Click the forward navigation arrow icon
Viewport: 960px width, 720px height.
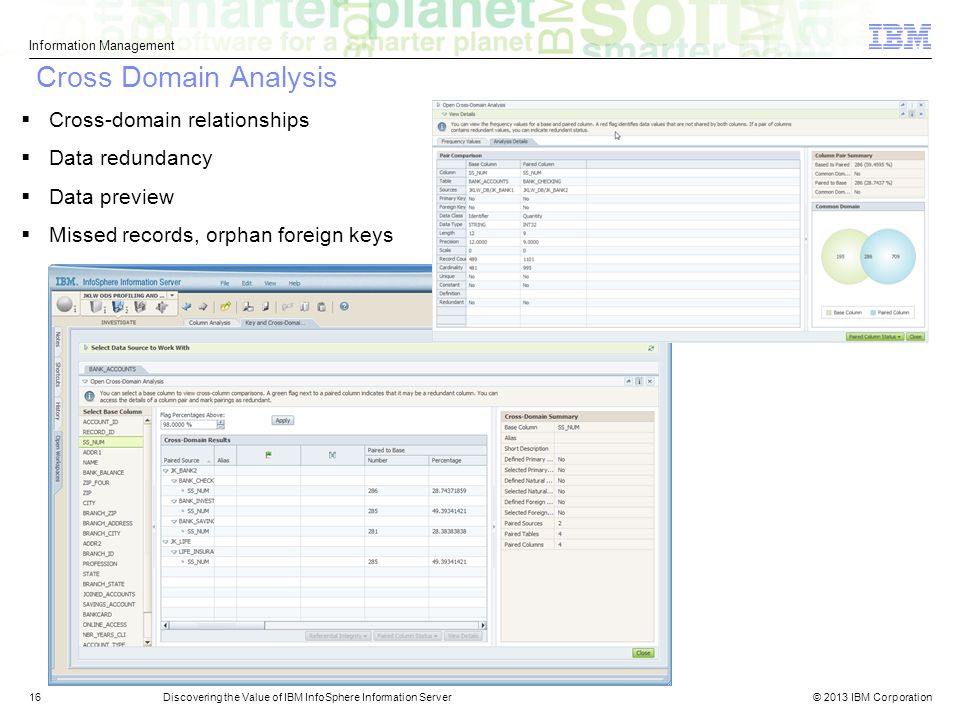pyautogui.click(x=203, y=307)
